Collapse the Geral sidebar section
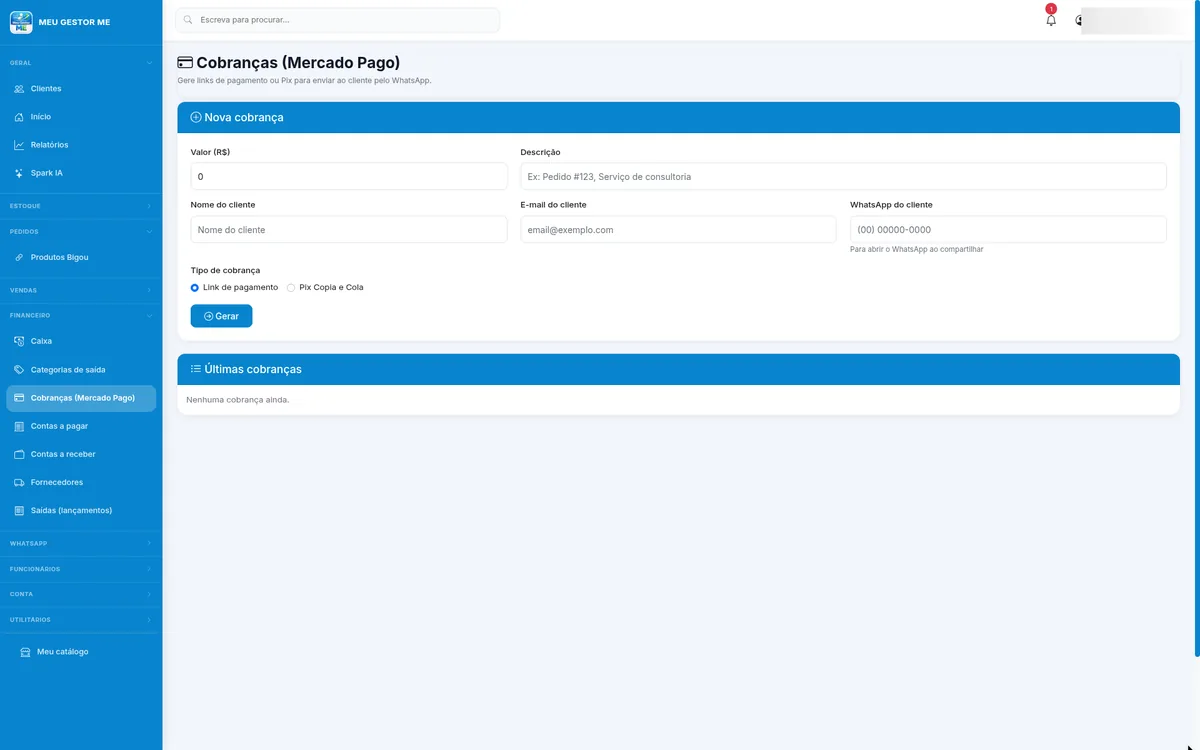Image resolution: width=1200 pixels, height=750 pixels. tap(81, 63)
